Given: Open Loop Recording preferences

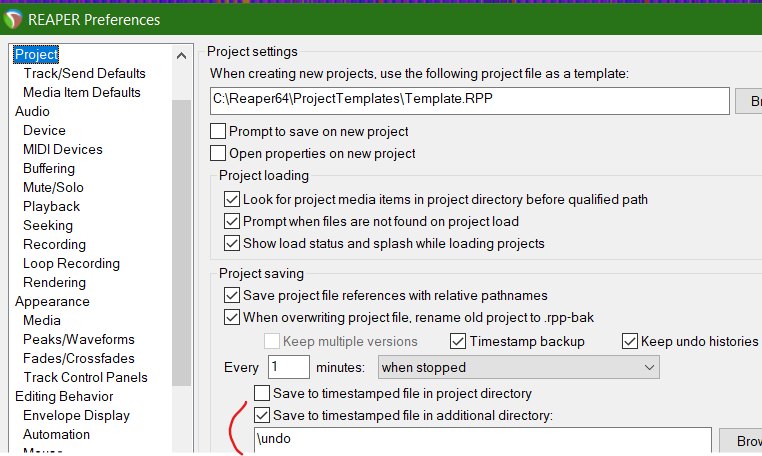Looking at the screenshot, I should point(71,263).
